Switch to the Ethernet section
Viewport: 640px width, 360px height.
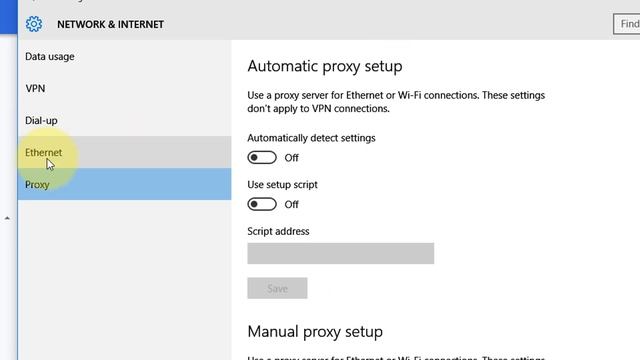click(x=124, y=152)
